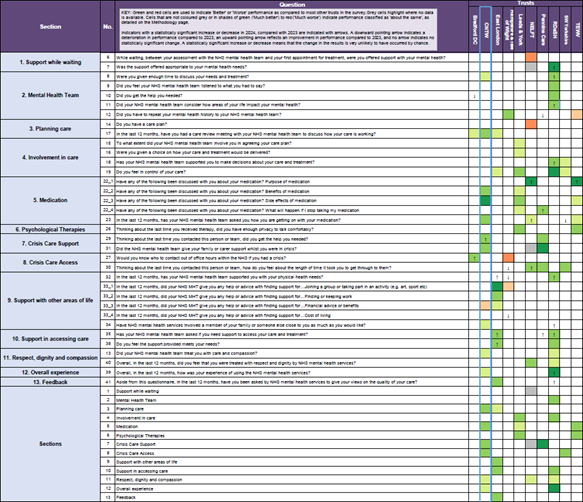Click 'While waiting, between your assessment' question 6
The image size is (583, 502).
[292, 58]
